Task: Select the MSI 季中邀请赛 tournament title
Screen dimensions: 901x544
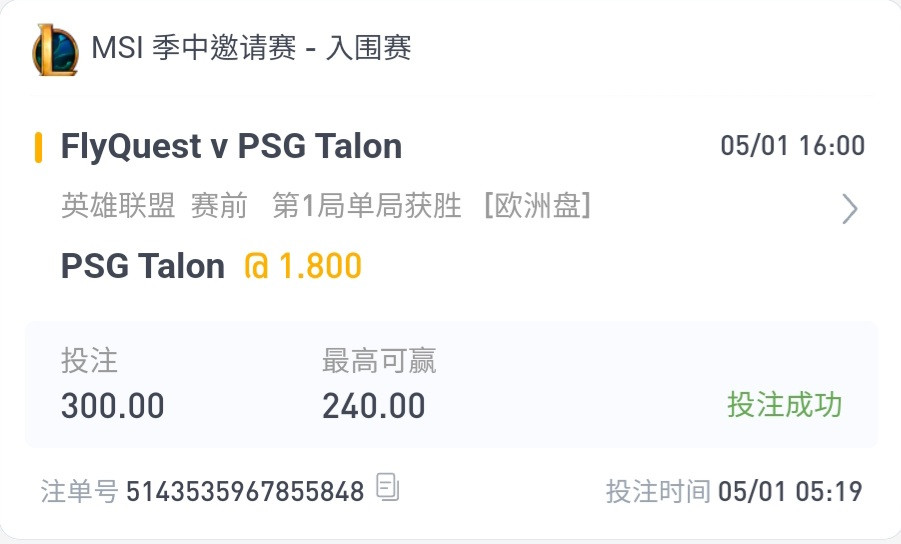Action: tap(251, 47)
